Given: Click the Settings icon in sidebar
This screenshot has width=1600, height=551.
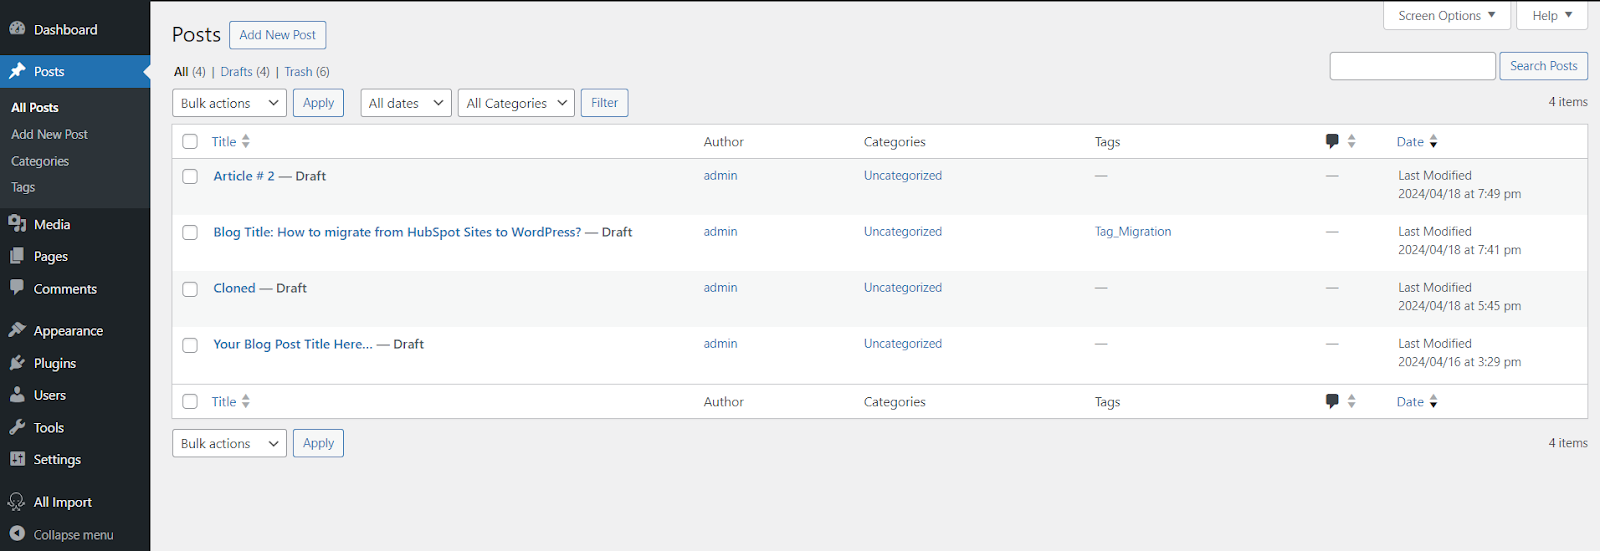Looking at the screenshot, I should (x=17, y=459).
